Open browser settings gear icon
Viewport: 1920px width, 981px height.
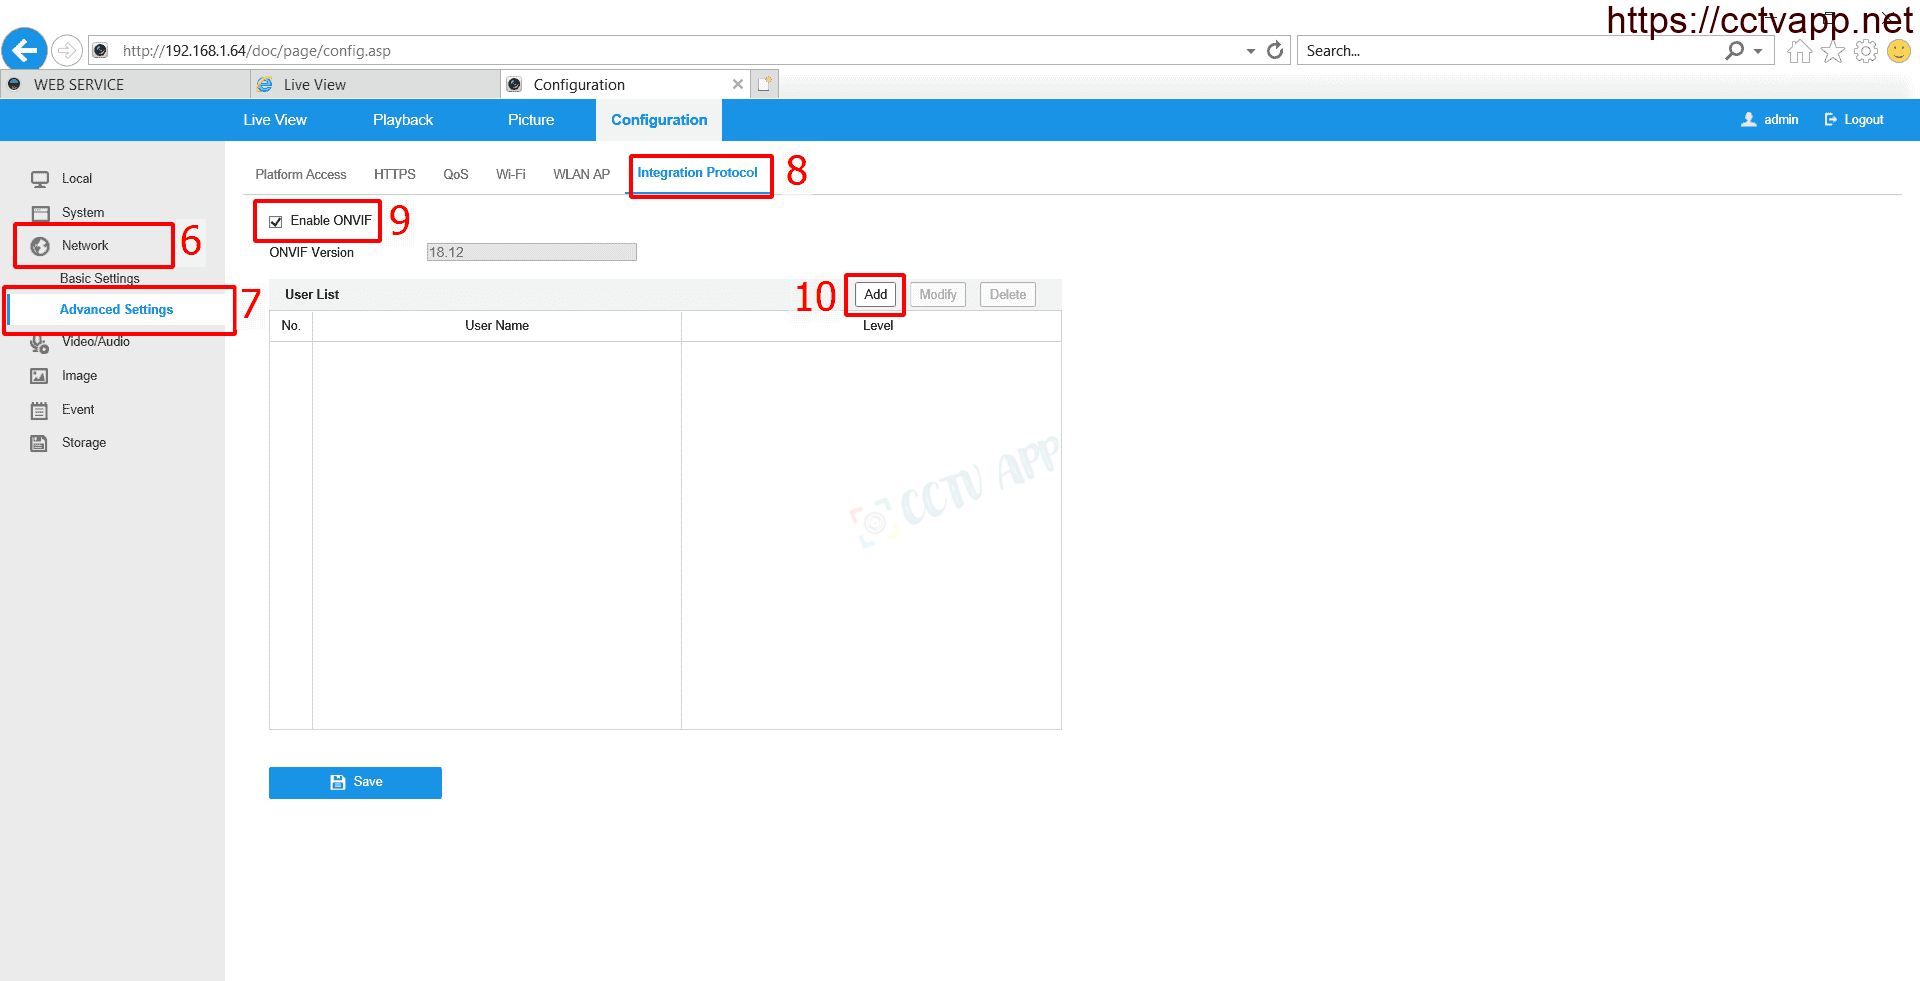(1866, 51)
